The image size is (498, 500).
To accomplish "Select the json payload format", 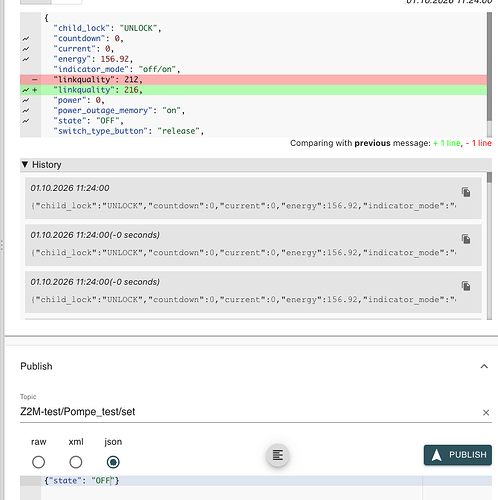I will (113, 462).
